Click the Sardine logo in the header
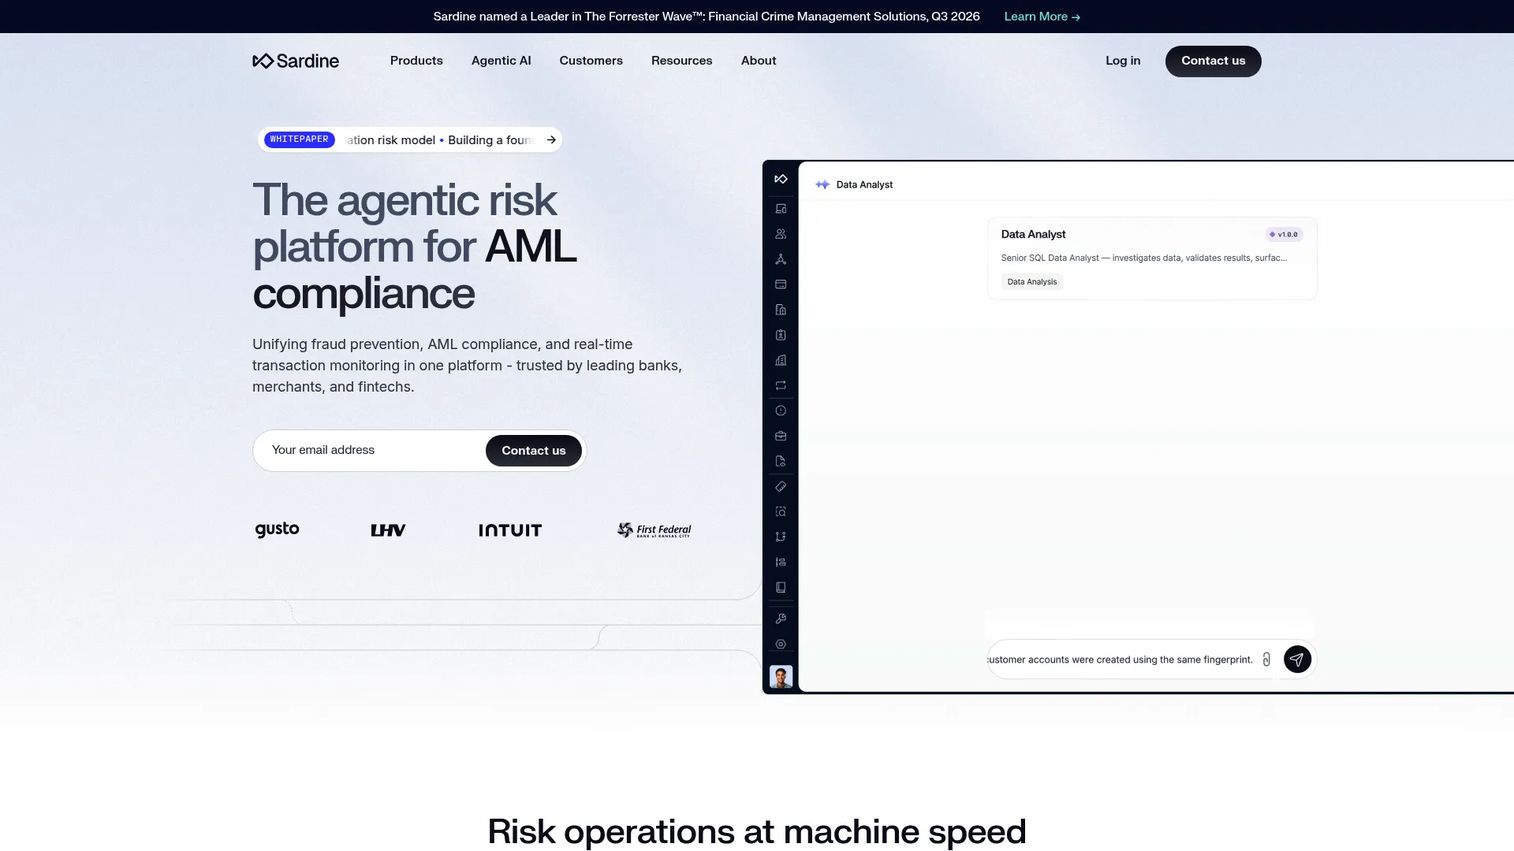Screen dimensions: 1514x851 click(296, 61)
